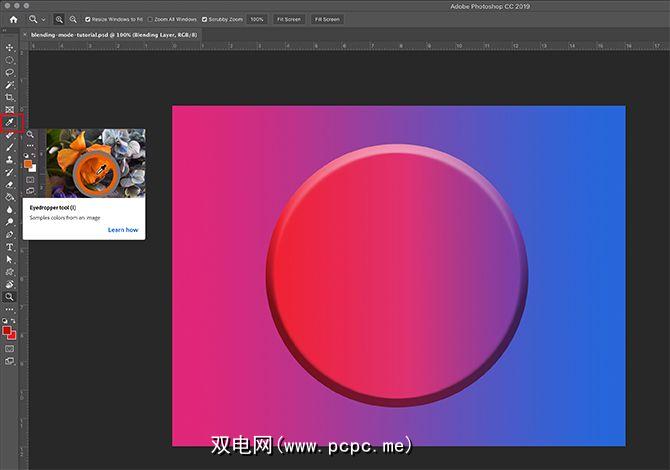The width and height of the screenshot is (670, 470).
Task: Open the zoom tool preset dropdown arrow
Action: coord(44,19)
